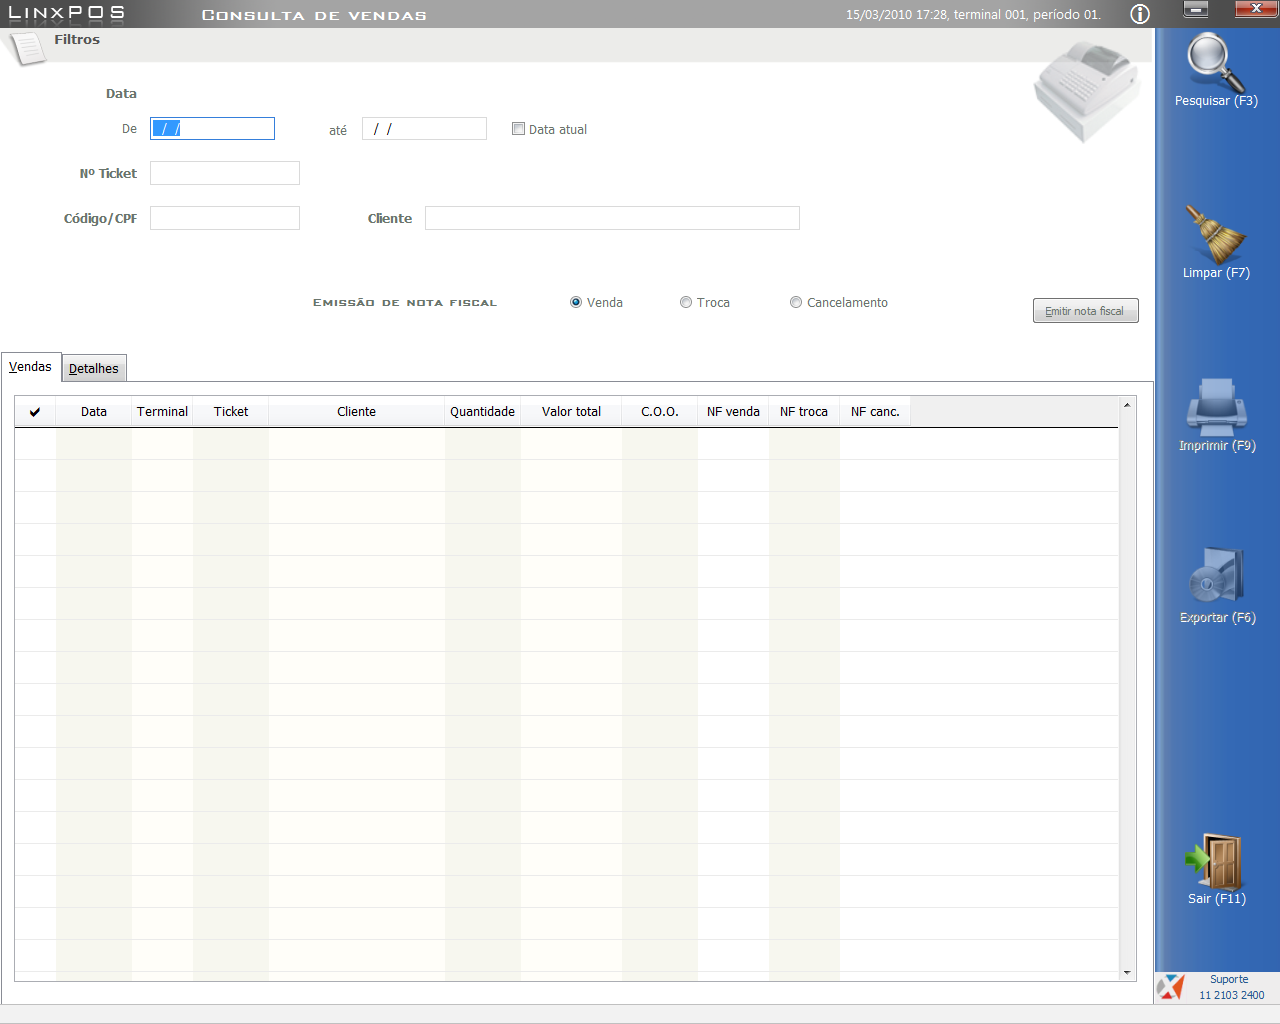Click the date and terminal status text
Image resolution: width=1280 pixels, height=1024 pixels.
pos(973,15)
